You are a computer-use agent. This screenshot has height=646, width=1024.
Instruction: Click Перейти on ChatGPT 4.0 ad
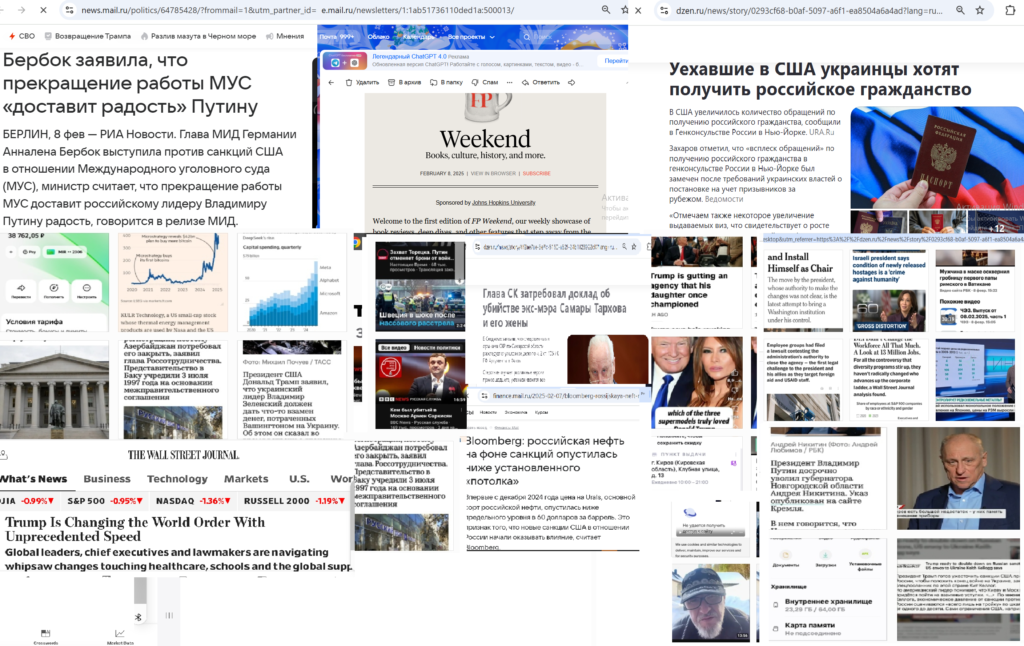615,61
